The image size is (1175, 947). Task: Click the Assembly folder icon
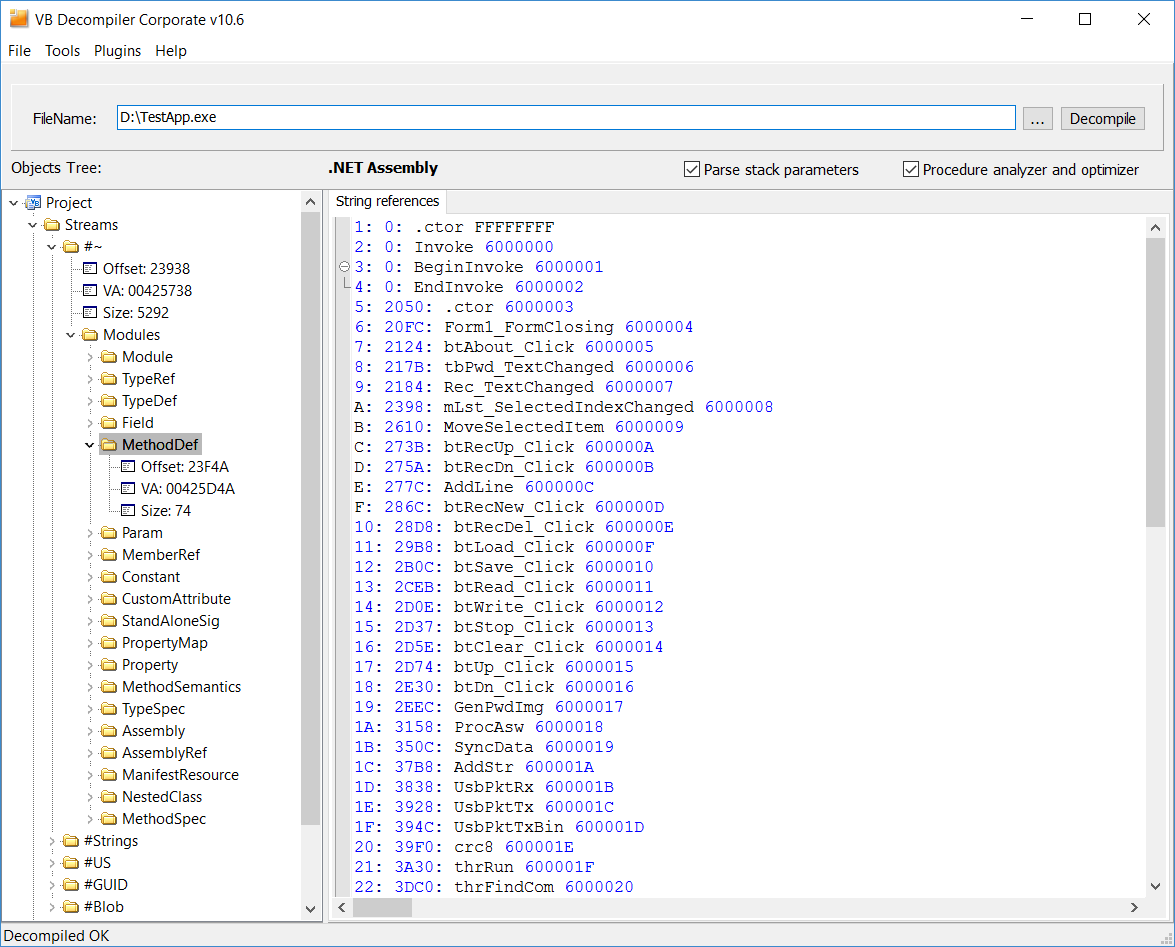pyautogui.click(x=109, y=731)
